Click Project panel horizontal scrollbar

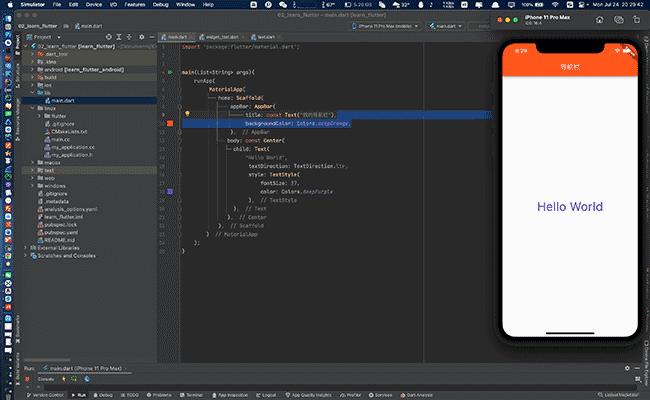[47, 360]
